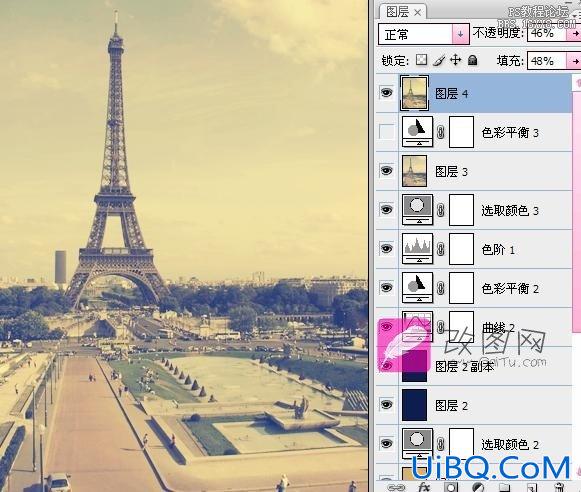
Task: Click the lock transparent pixels icon
Action: point(421,60)
